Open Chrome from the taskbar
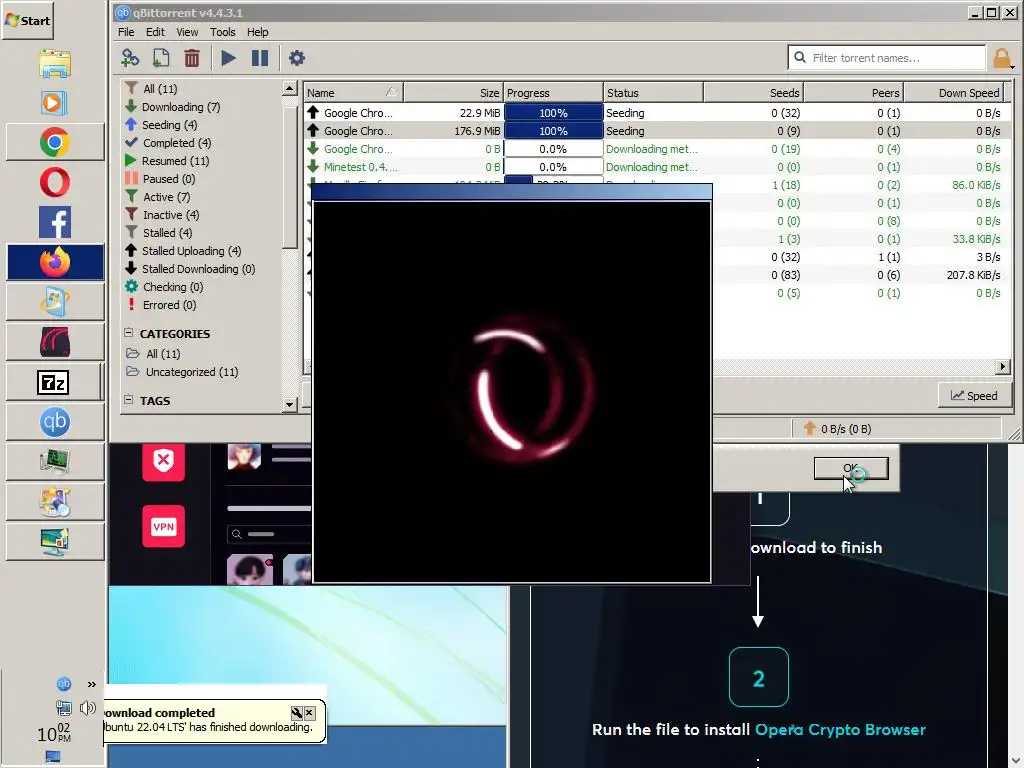Image resolution: width=1024 pixels, height=768 pixels. point(55,142)
